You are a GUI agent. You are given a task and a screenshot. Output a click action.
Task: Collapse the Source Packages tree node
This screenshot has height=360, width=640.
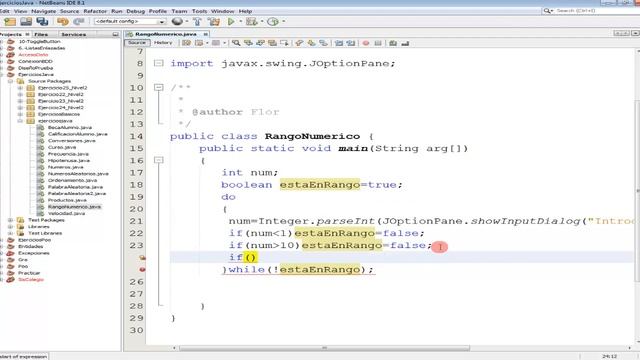[x=11, y=81]
